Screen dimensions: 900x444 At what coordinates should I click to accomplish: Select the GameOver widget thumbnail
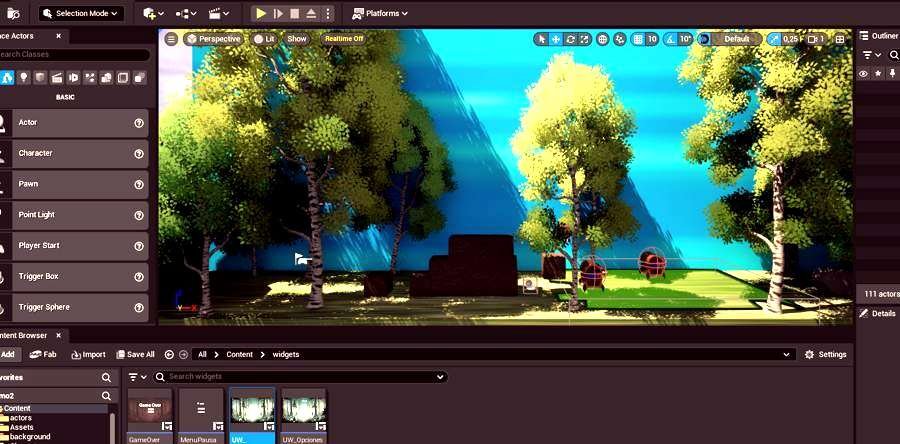click(150, 412)
